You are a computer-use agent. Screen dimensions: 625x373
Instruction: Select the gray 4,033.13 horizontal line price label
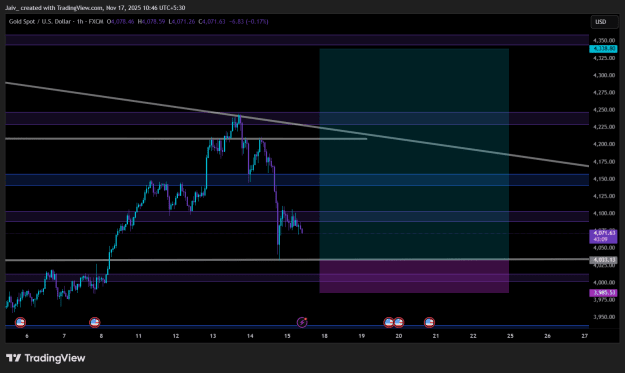[603, 260]
